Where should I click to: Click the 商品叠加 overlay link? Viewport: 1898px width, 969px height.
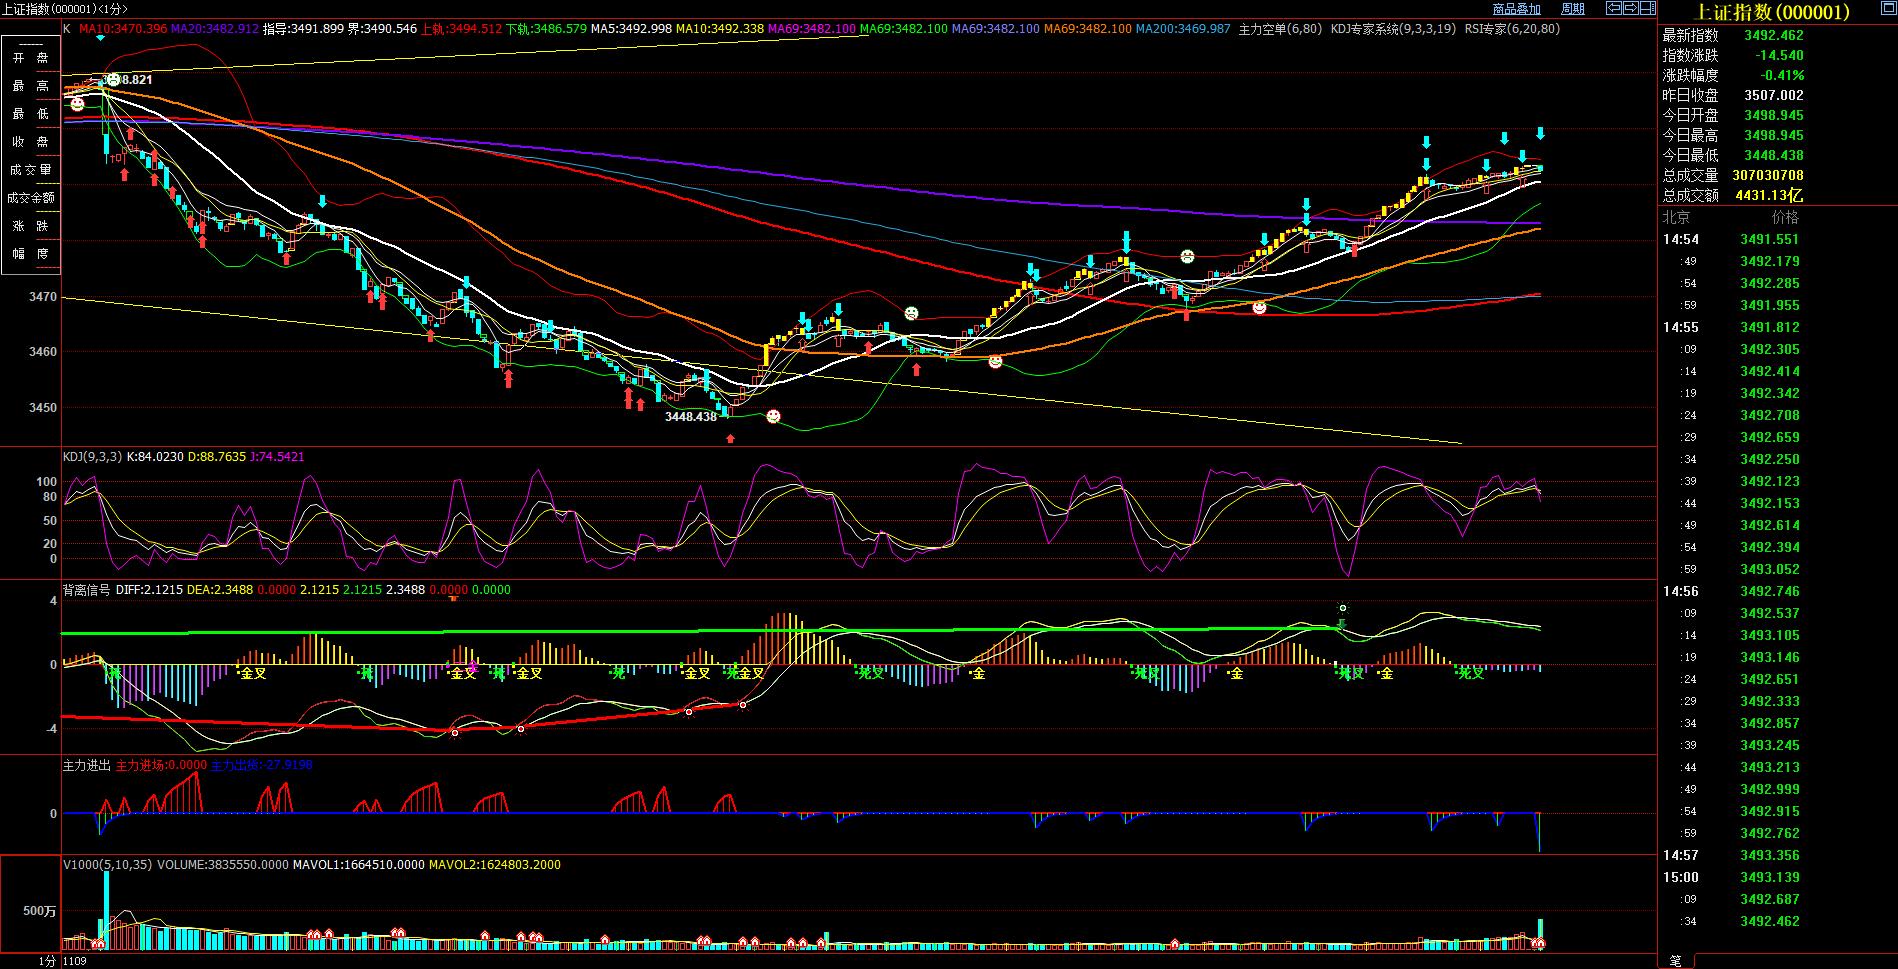(x=1516, y=9)
